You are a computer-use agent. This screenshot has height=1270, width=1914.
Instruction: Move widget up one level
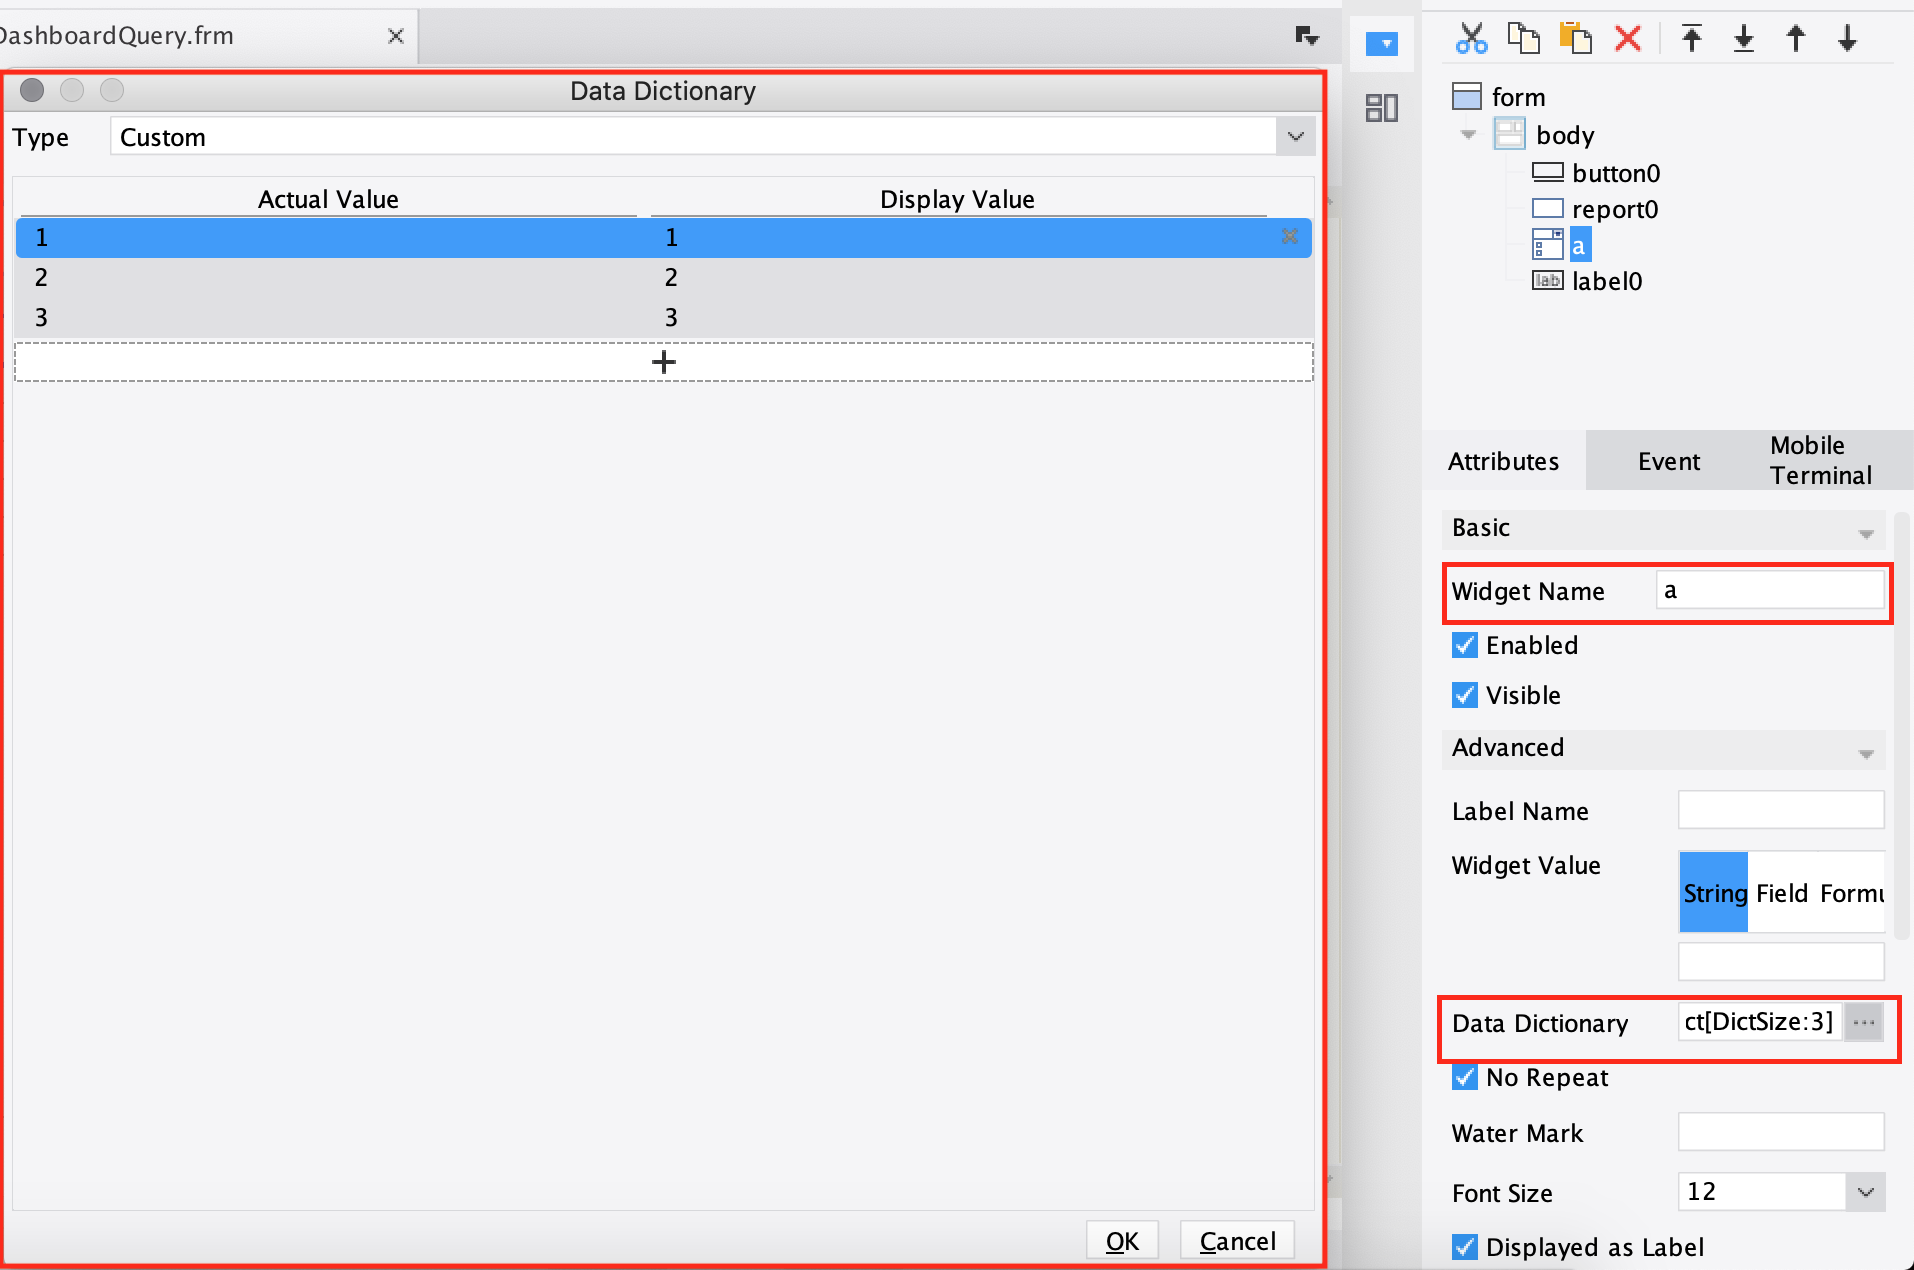tap(1796, 38)
